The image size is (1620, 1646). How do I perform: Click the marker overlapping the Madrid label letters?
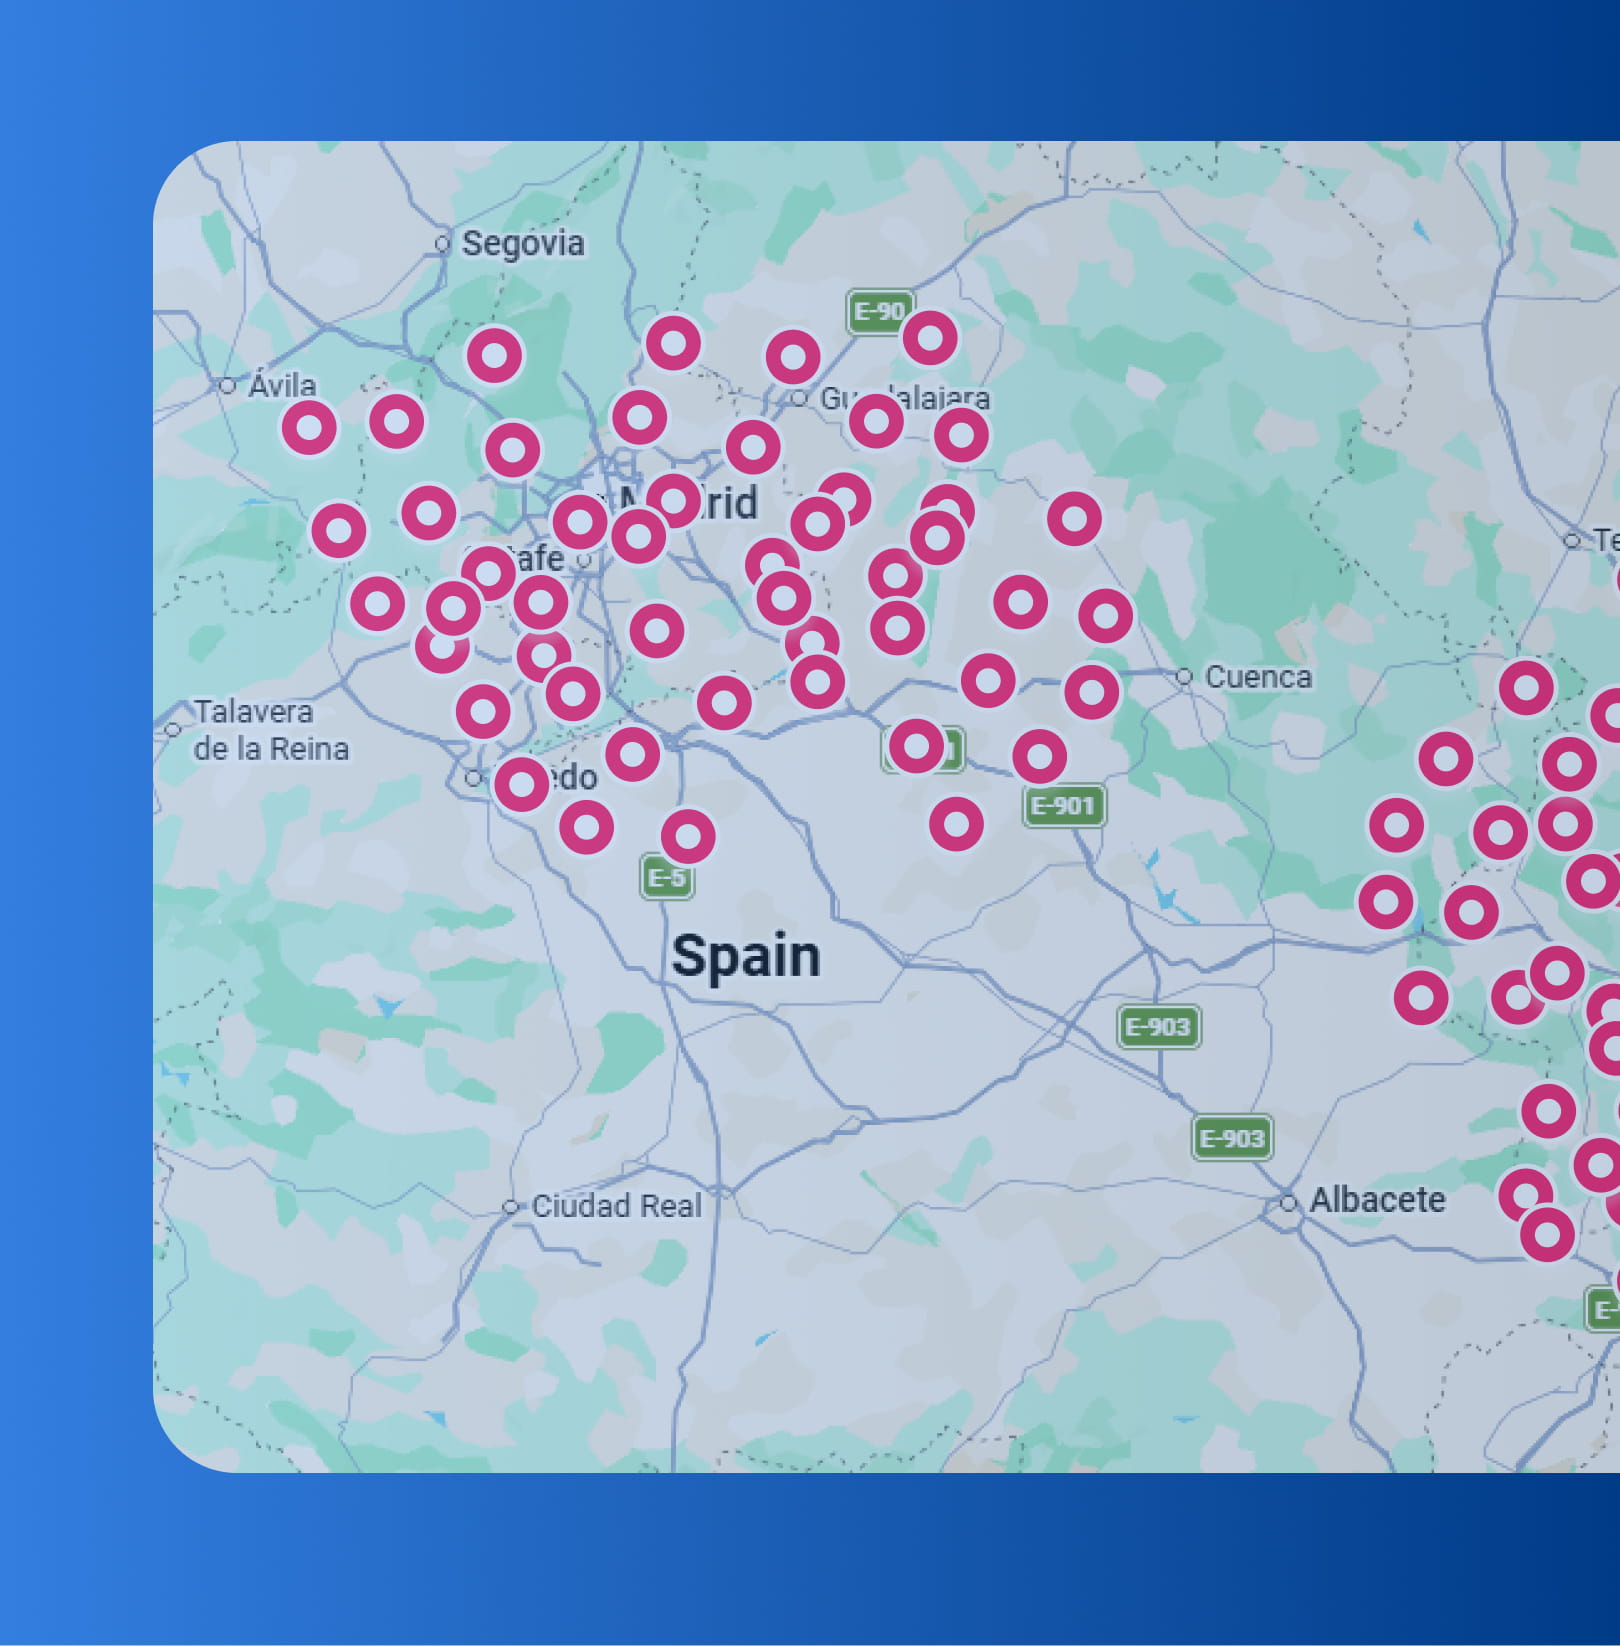tap(673, 500)
